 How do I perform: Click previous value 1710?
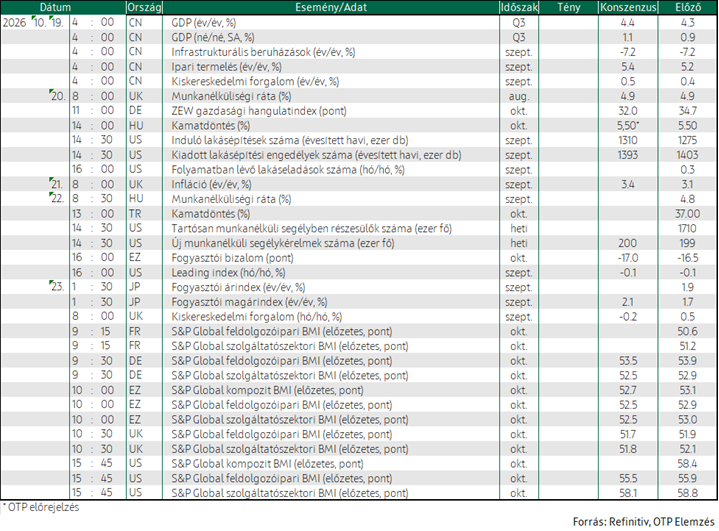[x=688, y=228]
